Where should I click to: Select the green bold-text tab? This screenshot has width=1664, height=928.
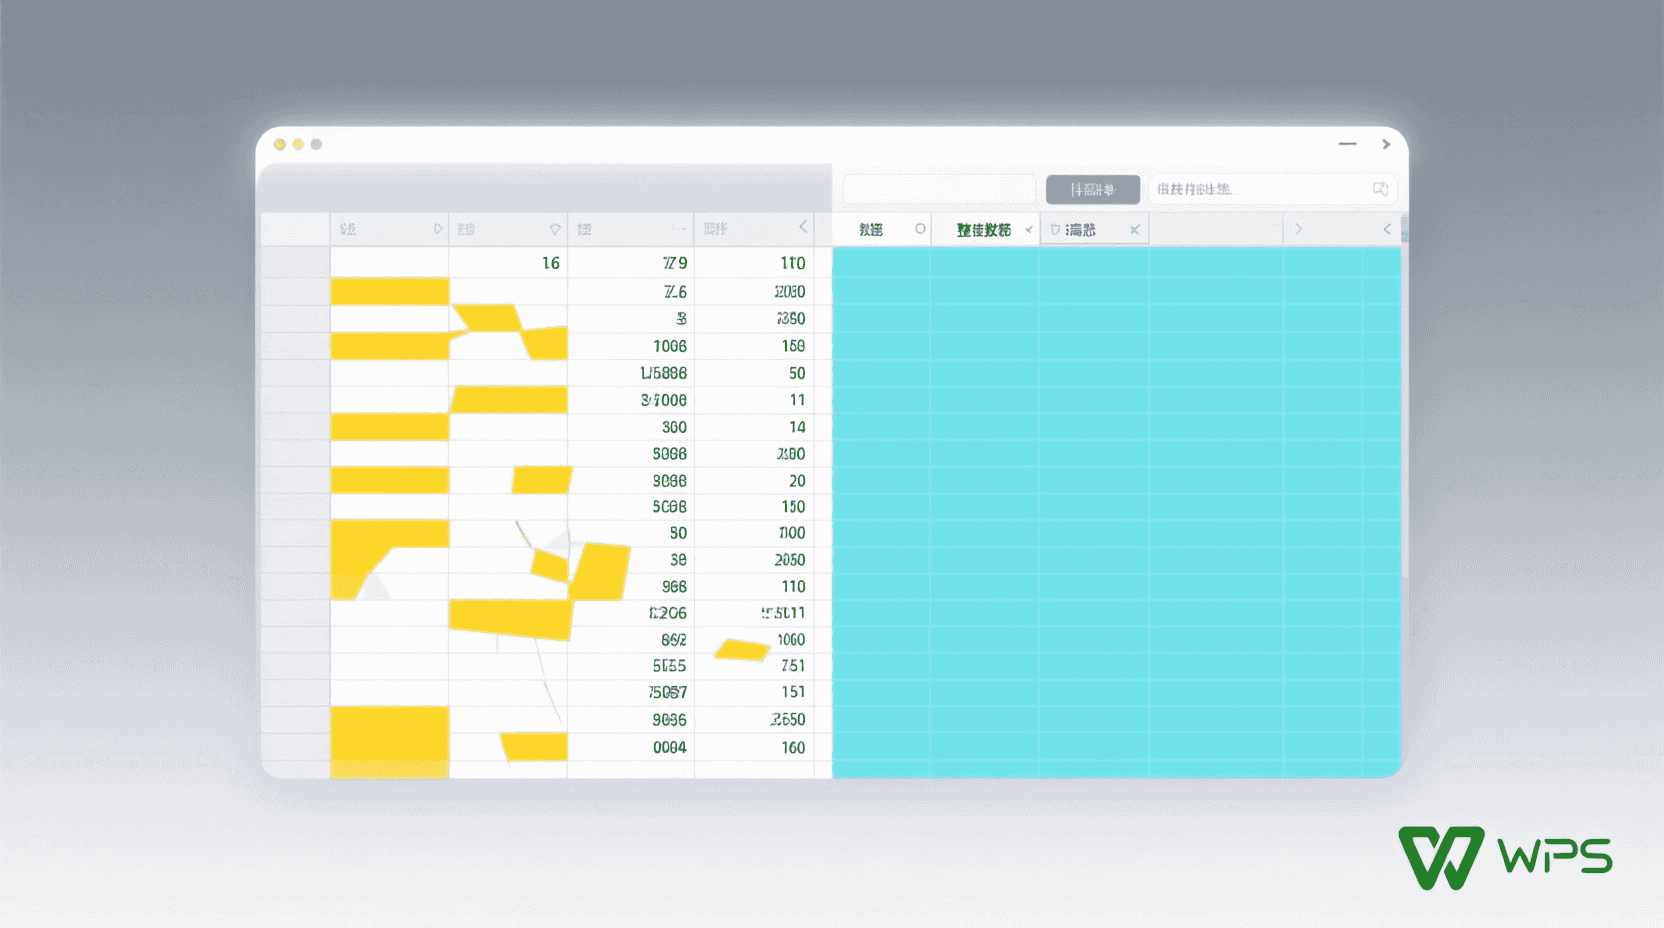[983, 230]
